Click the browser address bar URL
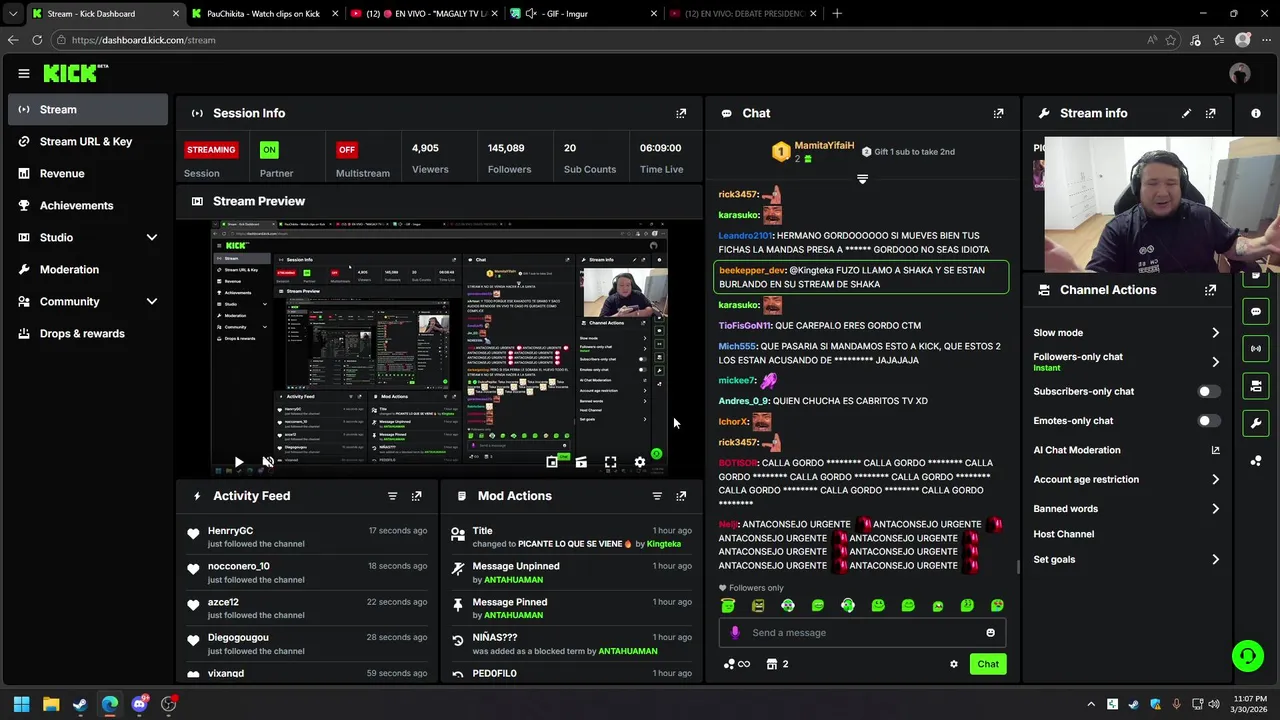Screen dimensions: 1280x720 (143, 40)
